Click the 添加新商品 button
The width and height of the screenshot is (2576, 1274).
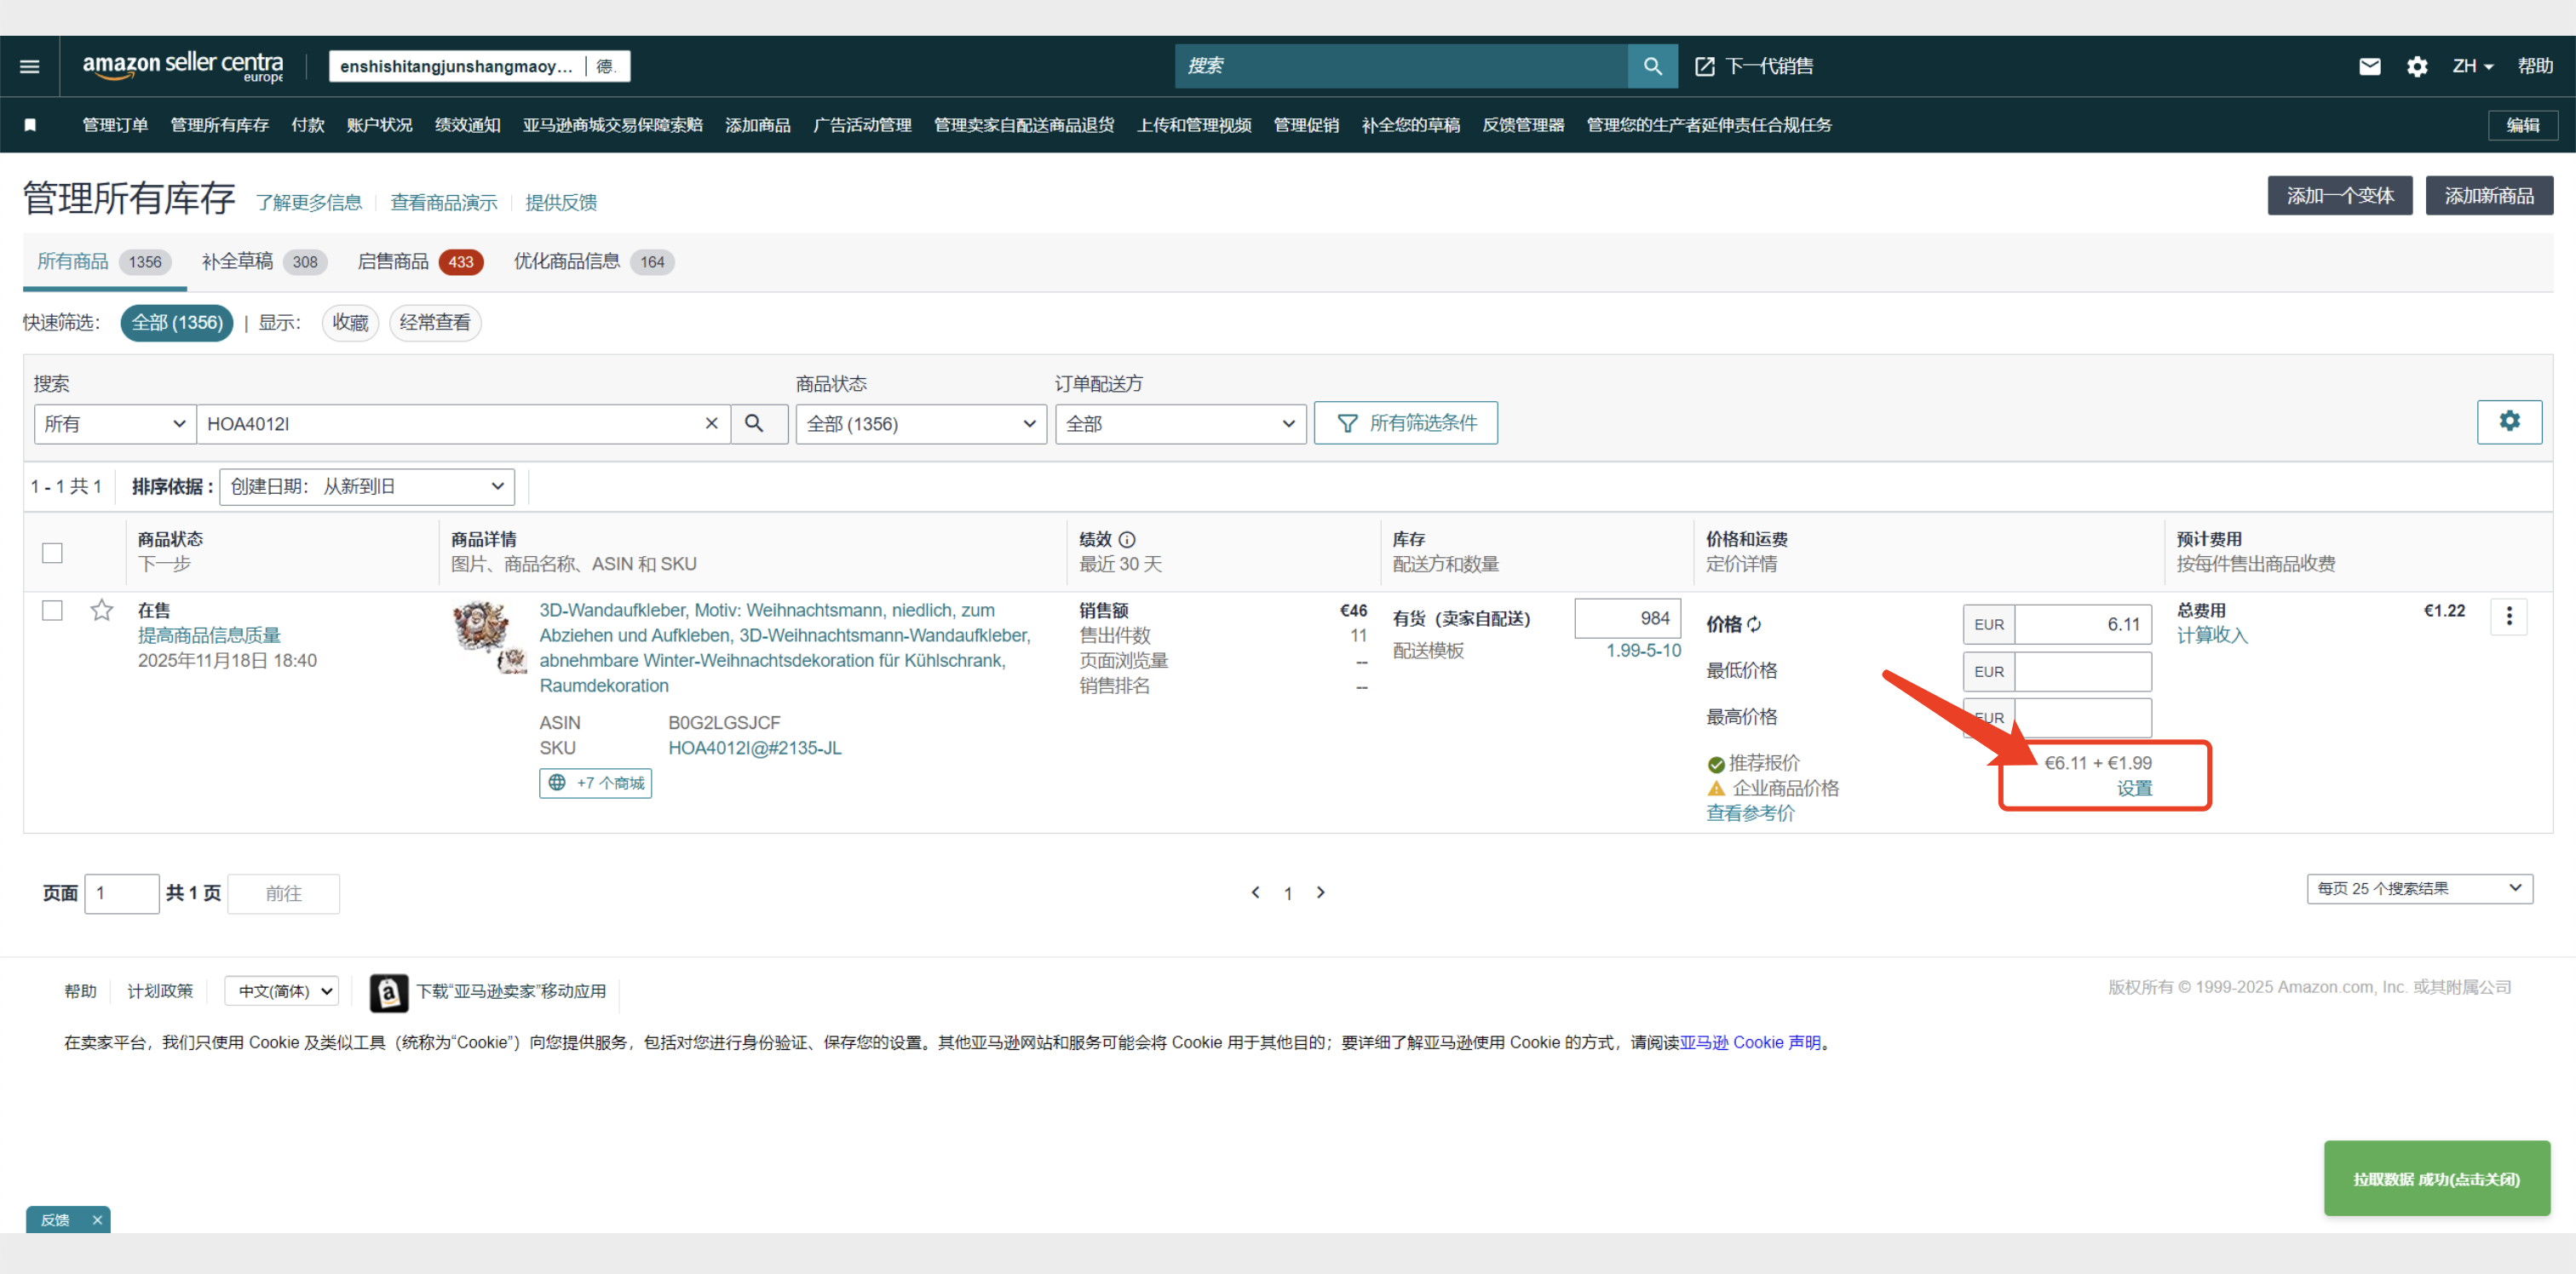[x=2488, y=195]
